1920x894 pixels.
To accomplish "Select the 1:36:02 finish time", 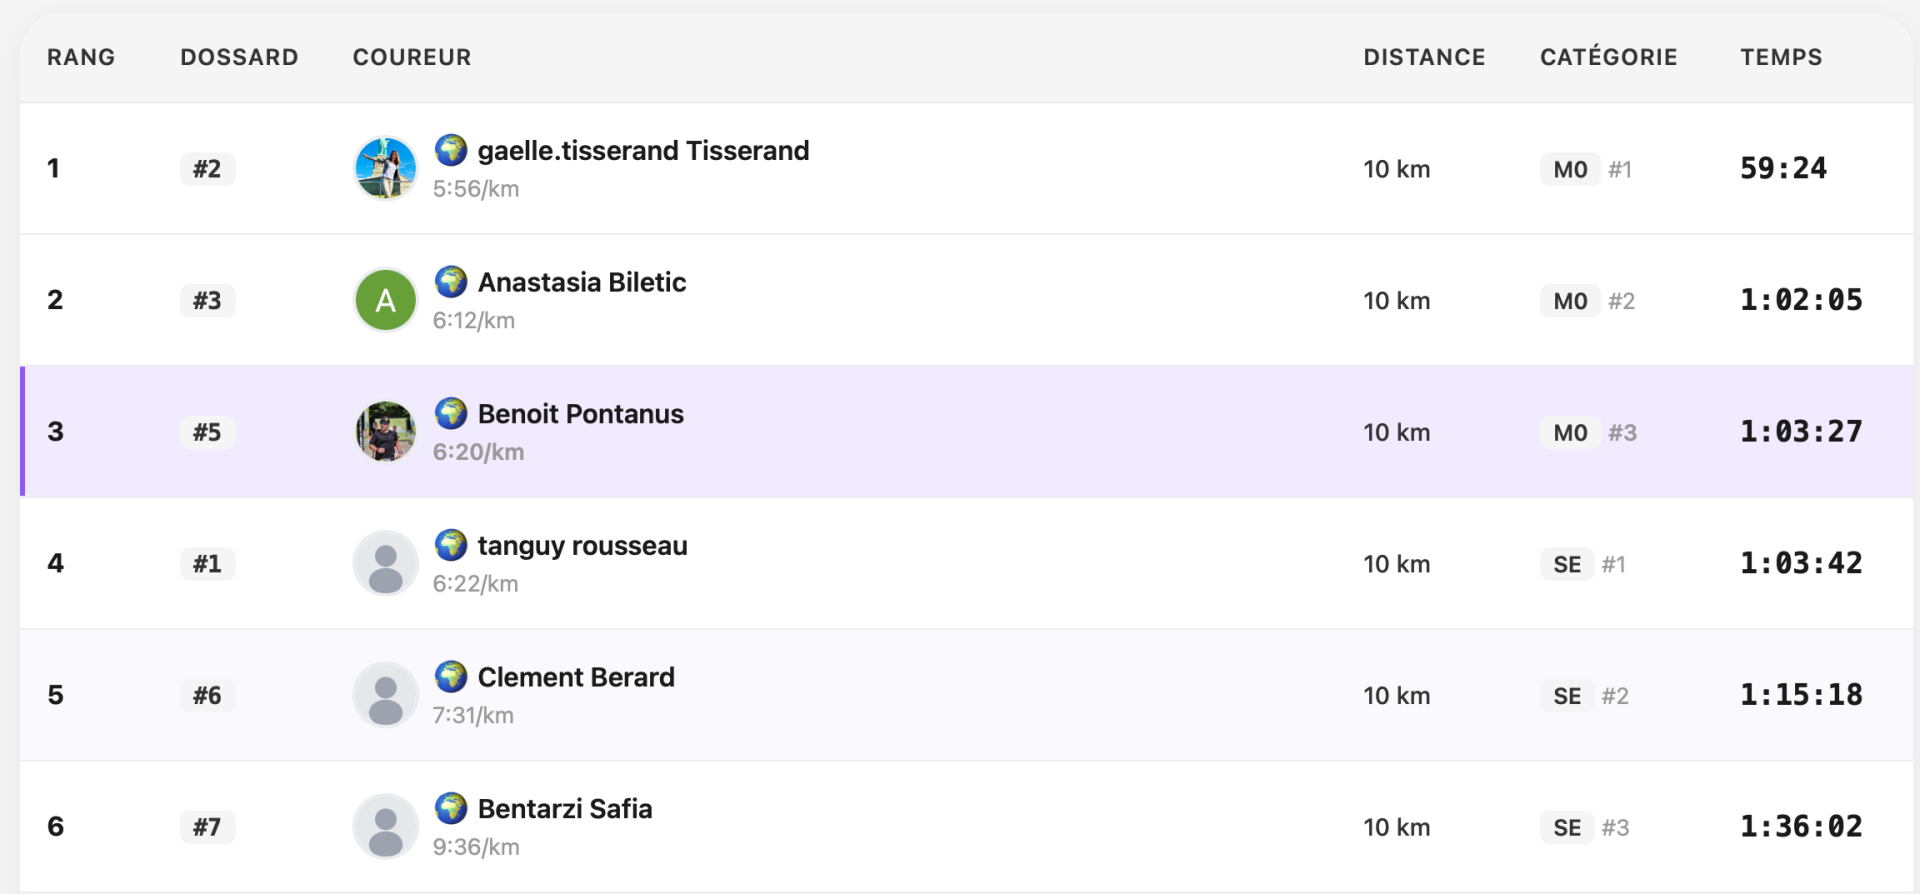I will (1801, 826).
